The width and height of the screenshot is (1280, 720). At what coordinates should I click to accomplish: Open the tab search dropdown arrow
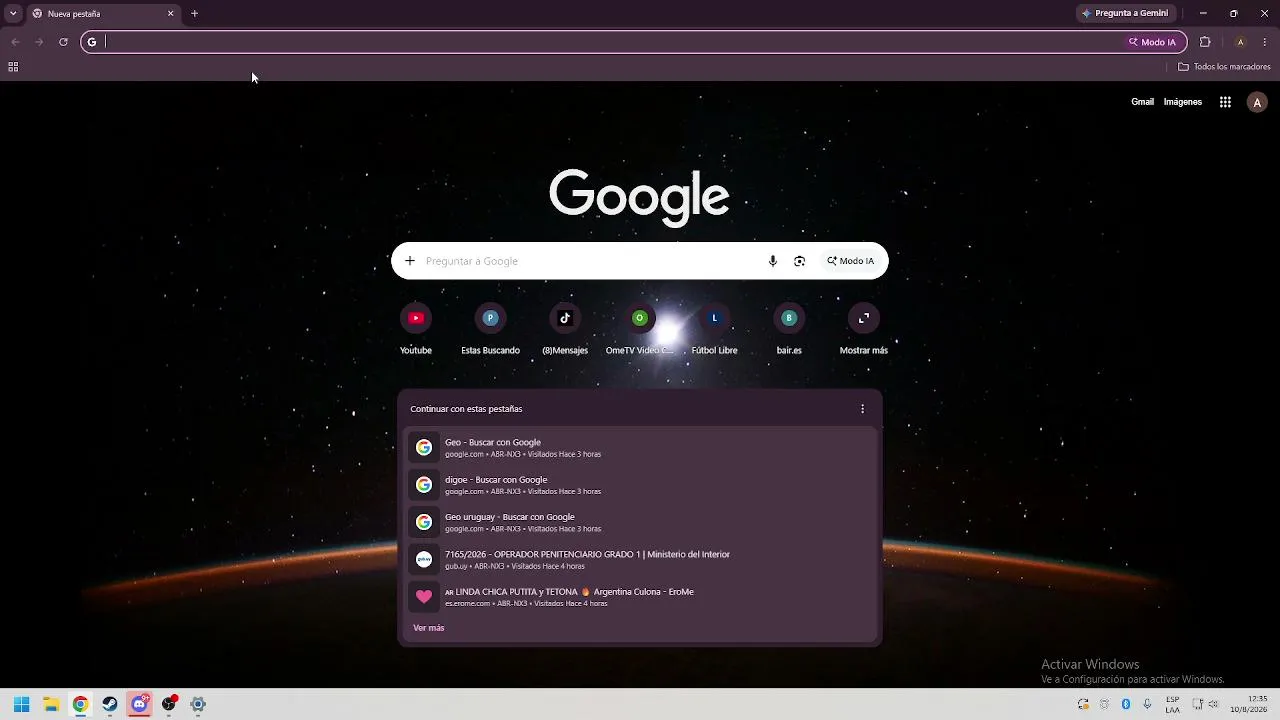coord(13,14)
